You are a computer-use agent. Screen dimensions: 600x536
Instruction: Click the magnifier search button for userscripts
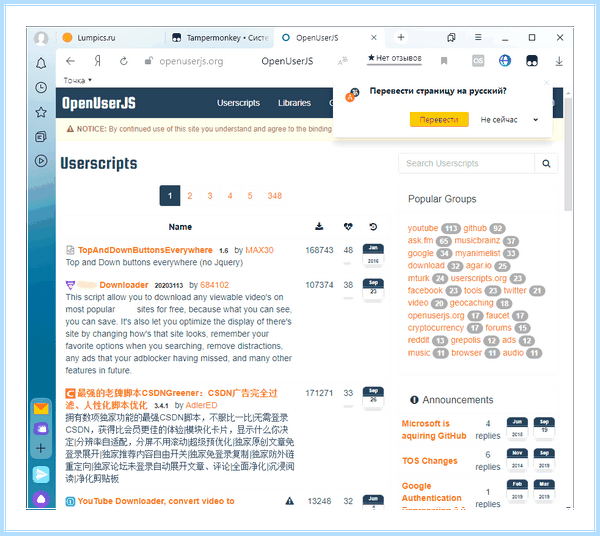pos(546,163)
